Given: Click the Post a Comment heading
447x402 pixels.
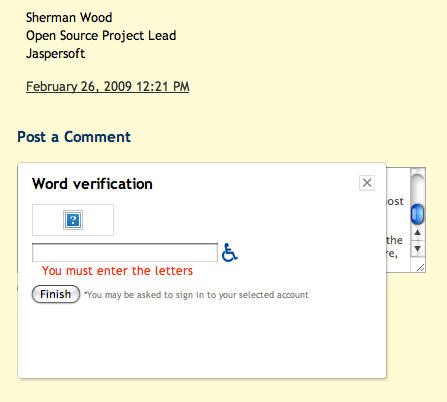Looking at the screenshot, I should pos(74,137).
